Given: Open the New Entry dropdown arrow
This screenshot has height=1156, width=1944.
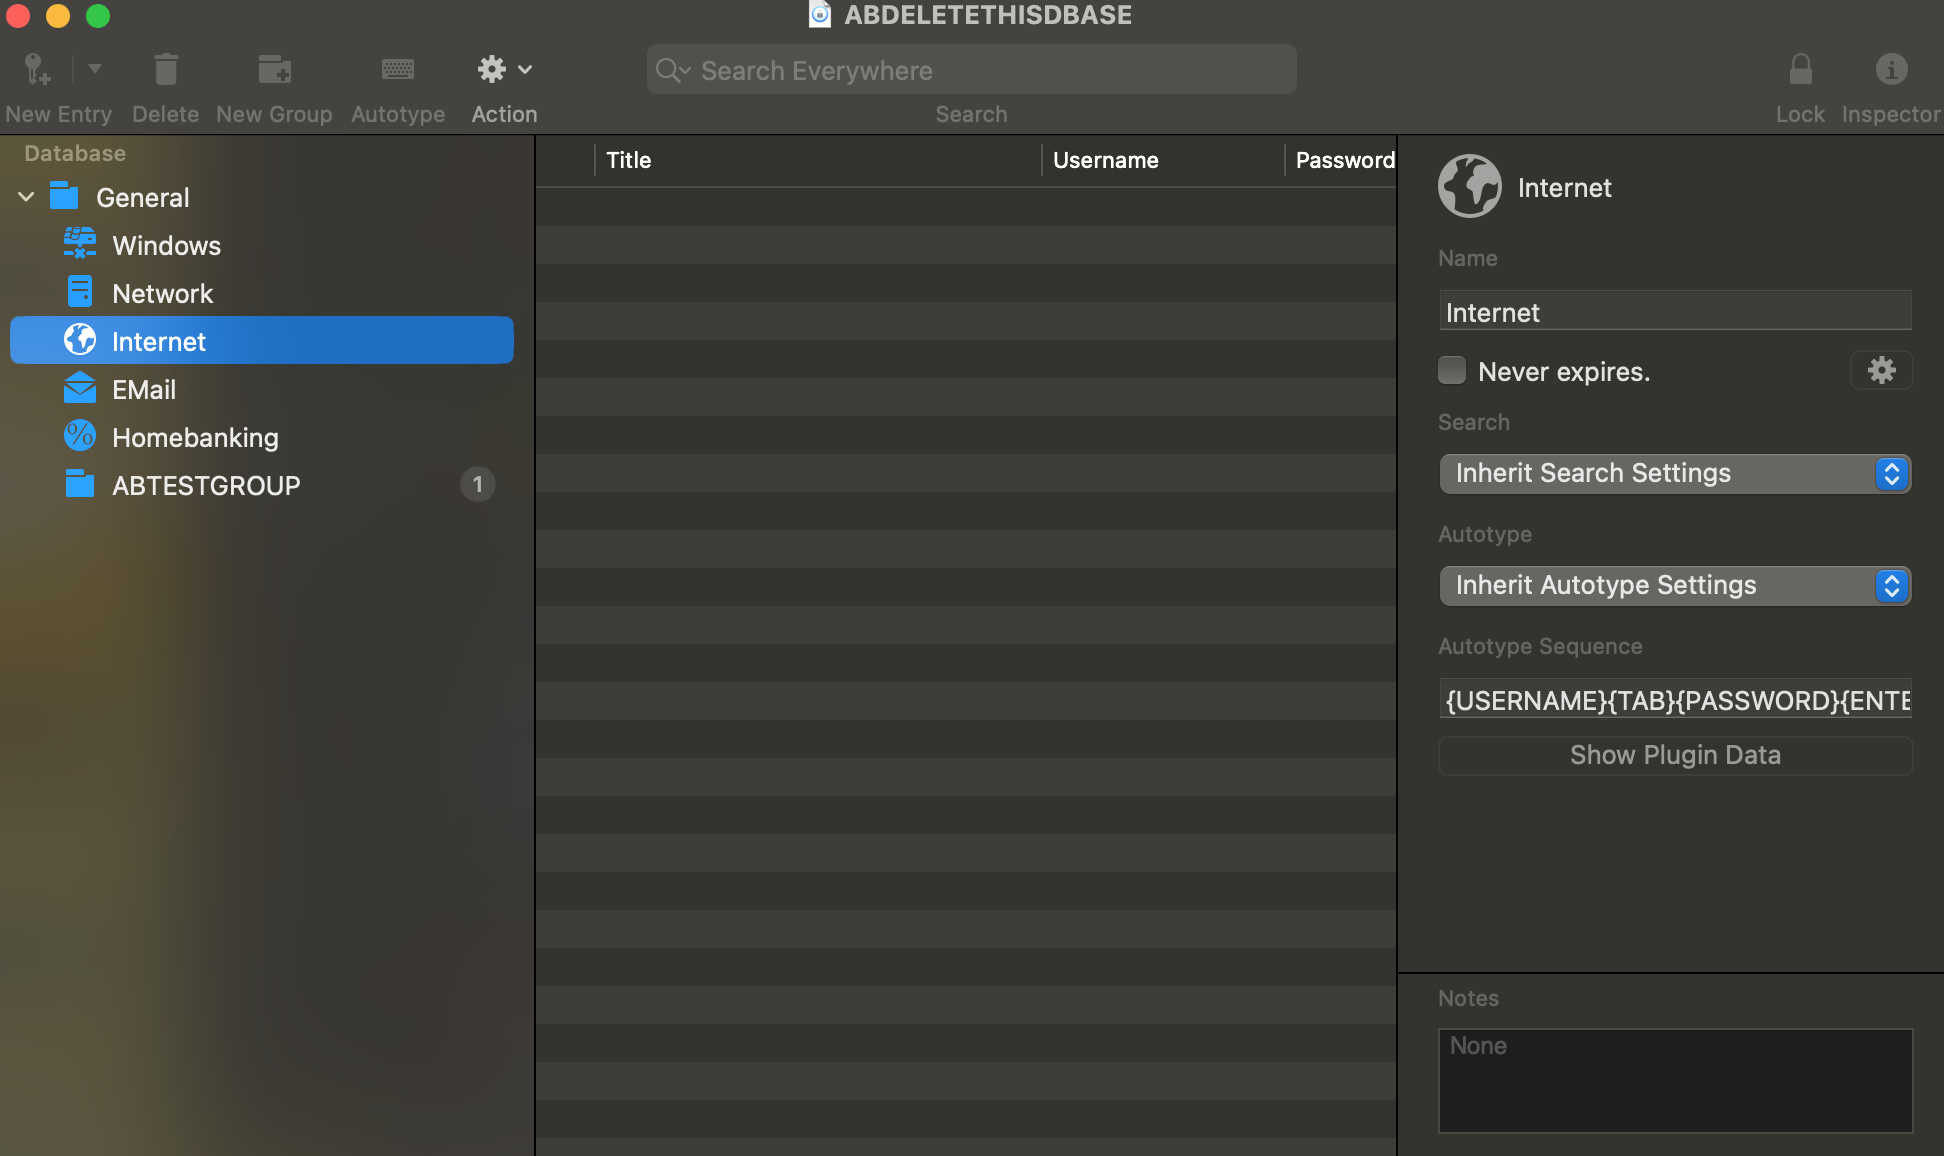Looking at the screenshot, I should point(94,68).
